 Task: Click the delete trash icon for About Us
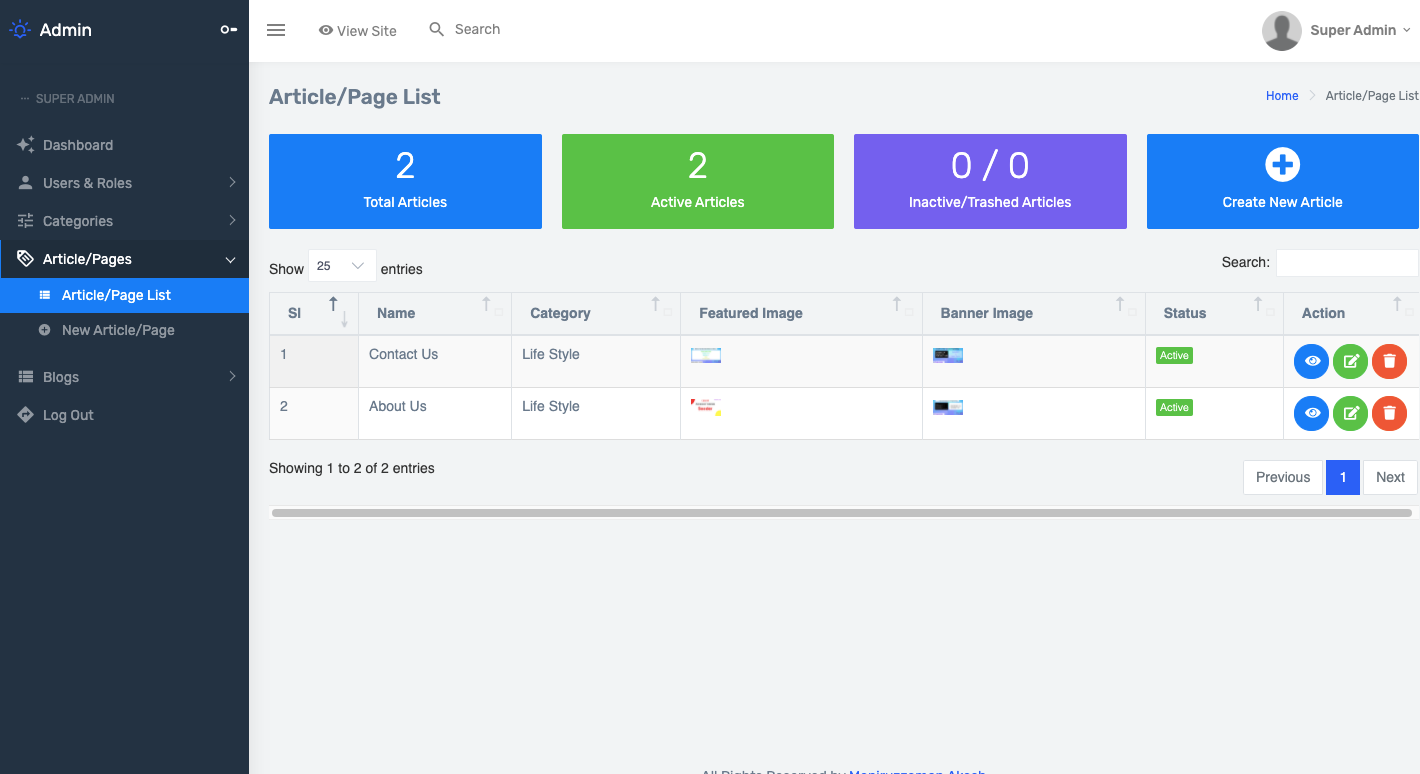(x=1389, y=413)
